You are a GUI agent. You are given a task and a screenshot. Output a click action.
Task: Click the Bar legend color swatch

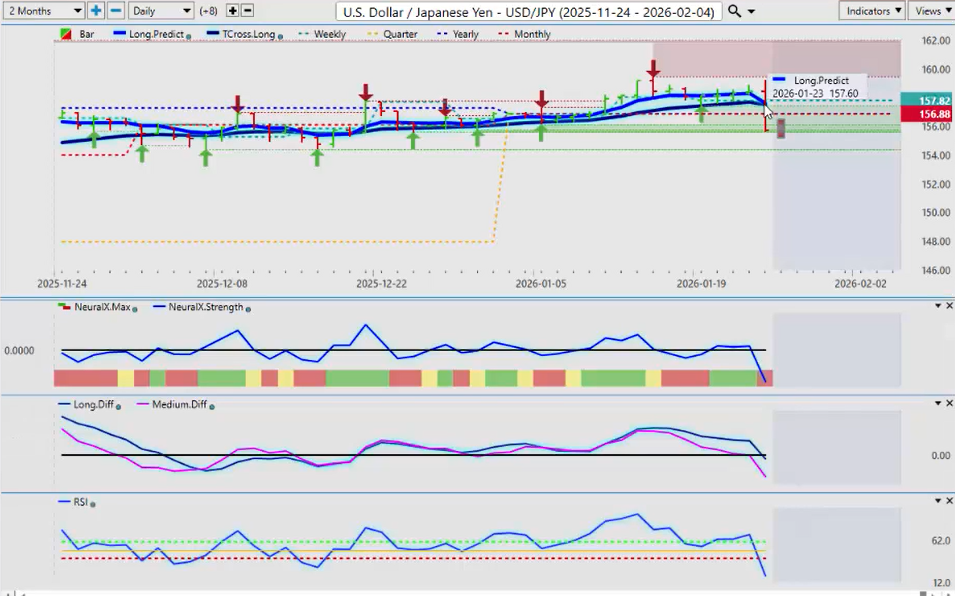coord(66,34)
